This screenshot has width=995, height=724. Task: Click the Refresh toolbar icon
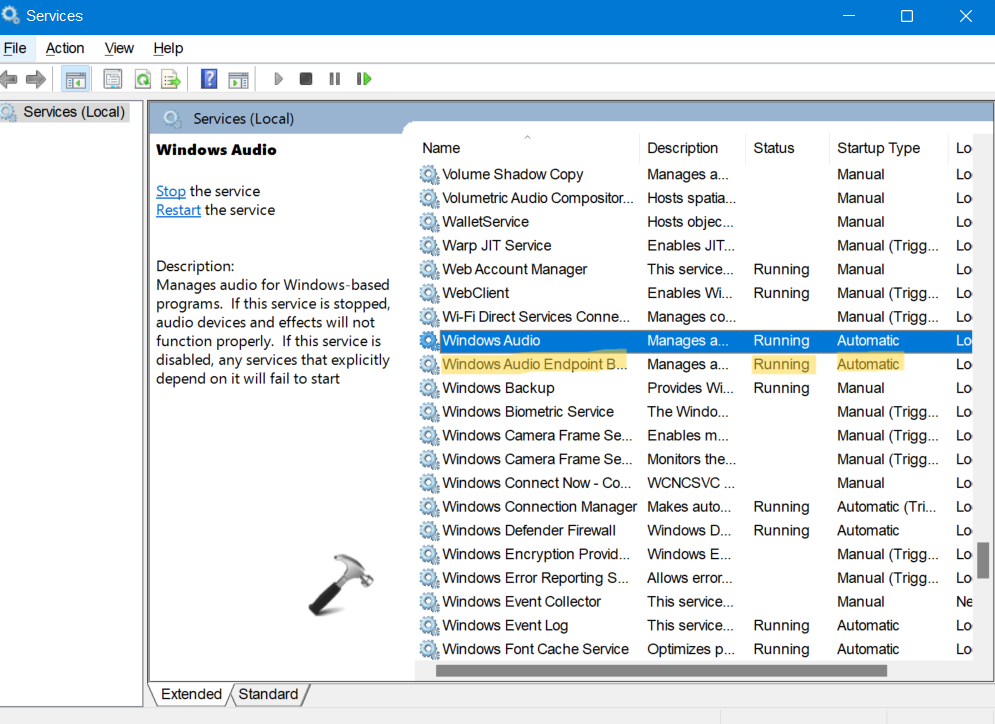(142, 79)
